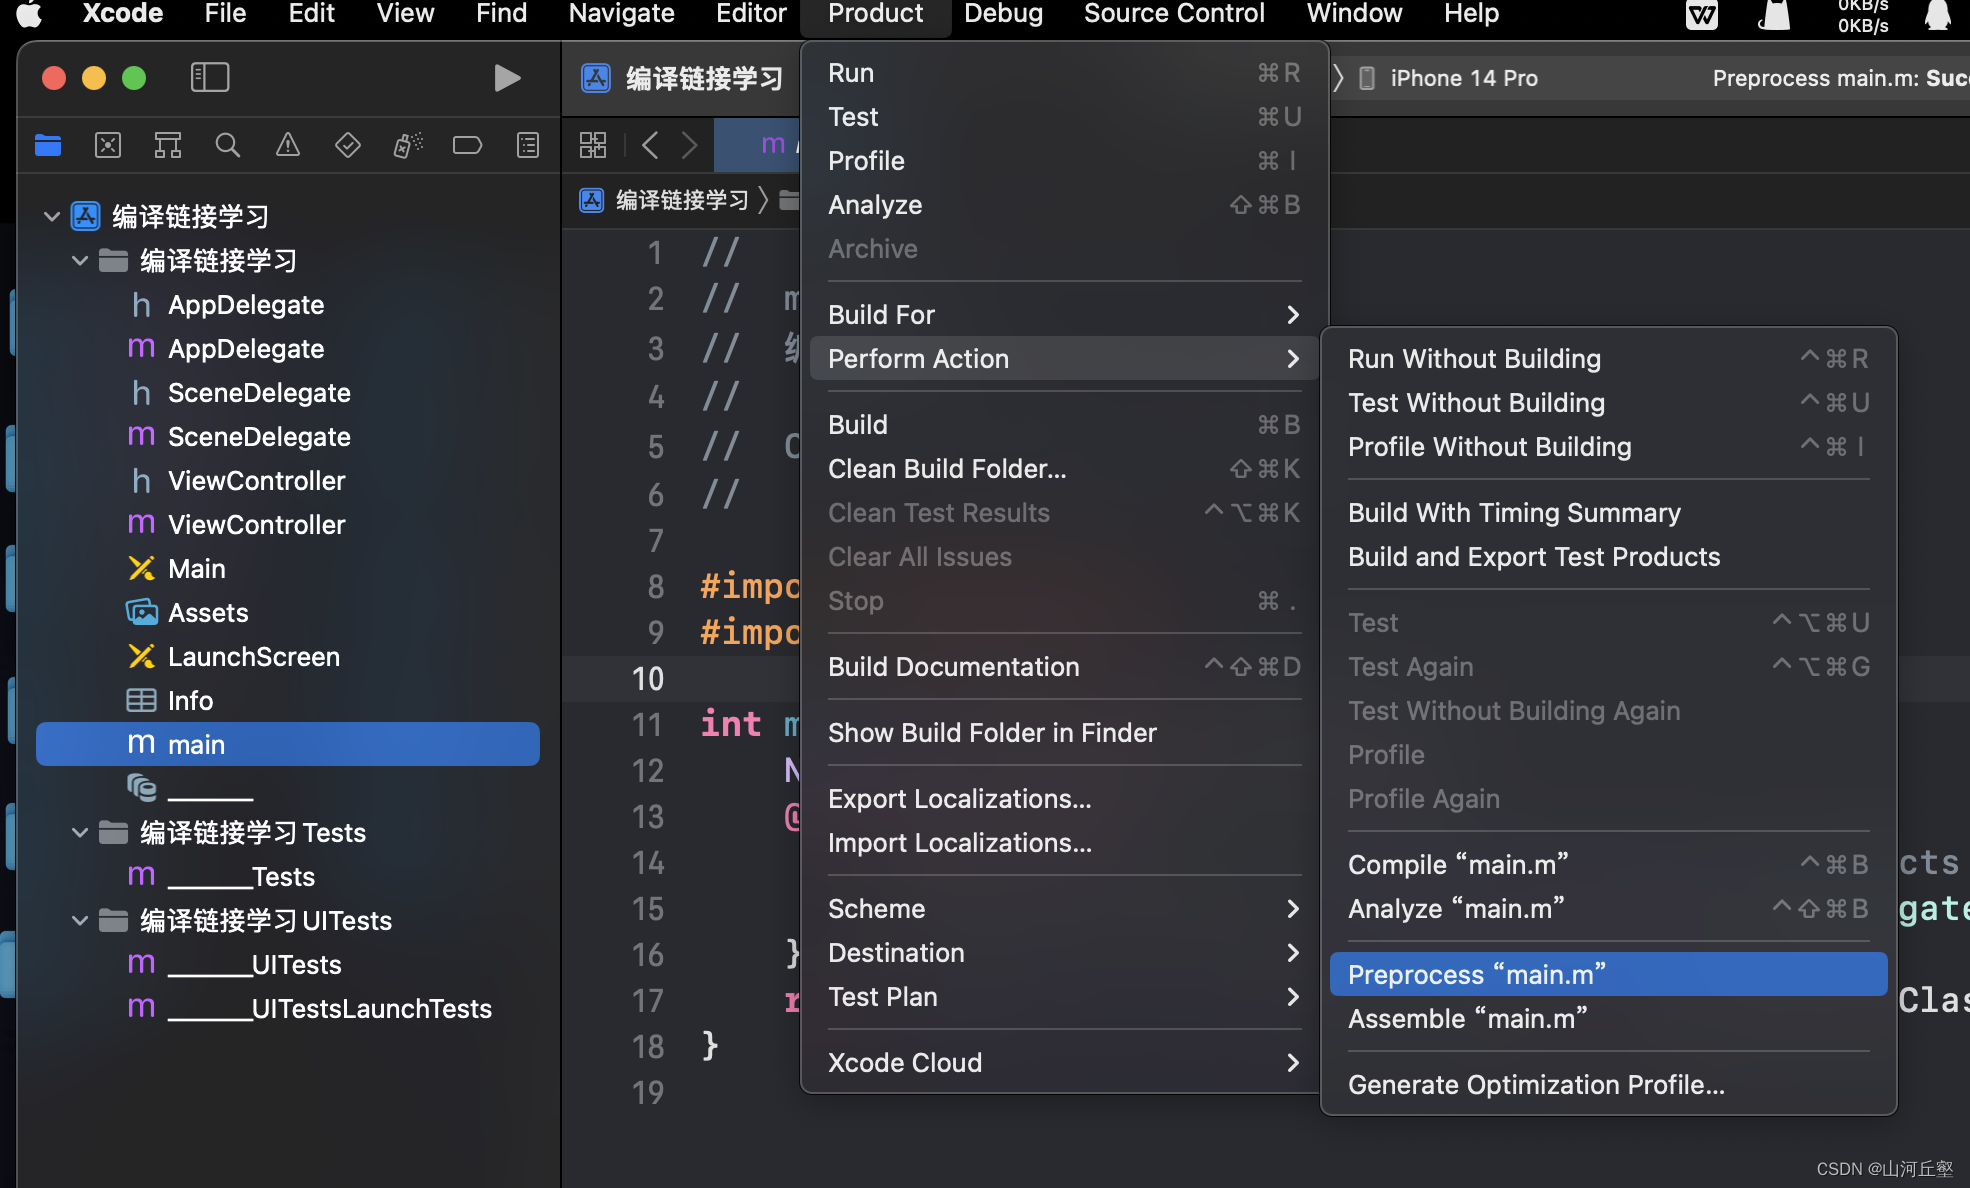Choose Run Without Building
The image size is (1970, 1188).
point(1608,358)
